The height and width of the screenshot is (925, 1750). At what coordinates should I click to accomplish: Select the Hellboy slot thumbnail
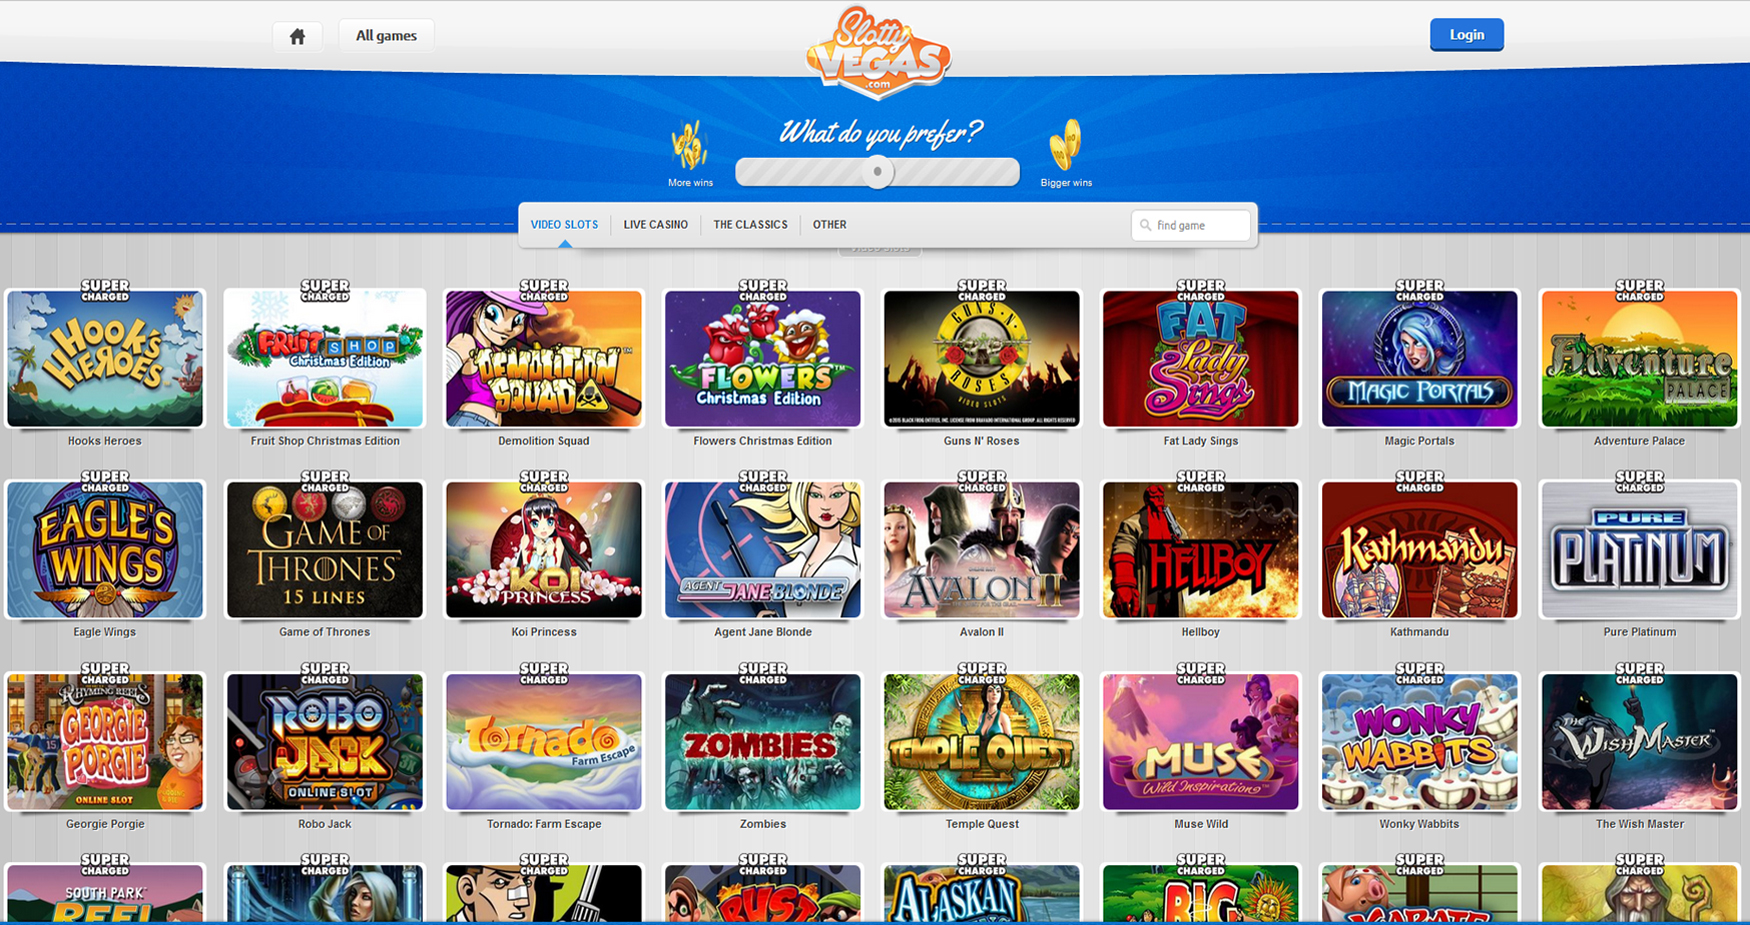tap(1201, 550)
